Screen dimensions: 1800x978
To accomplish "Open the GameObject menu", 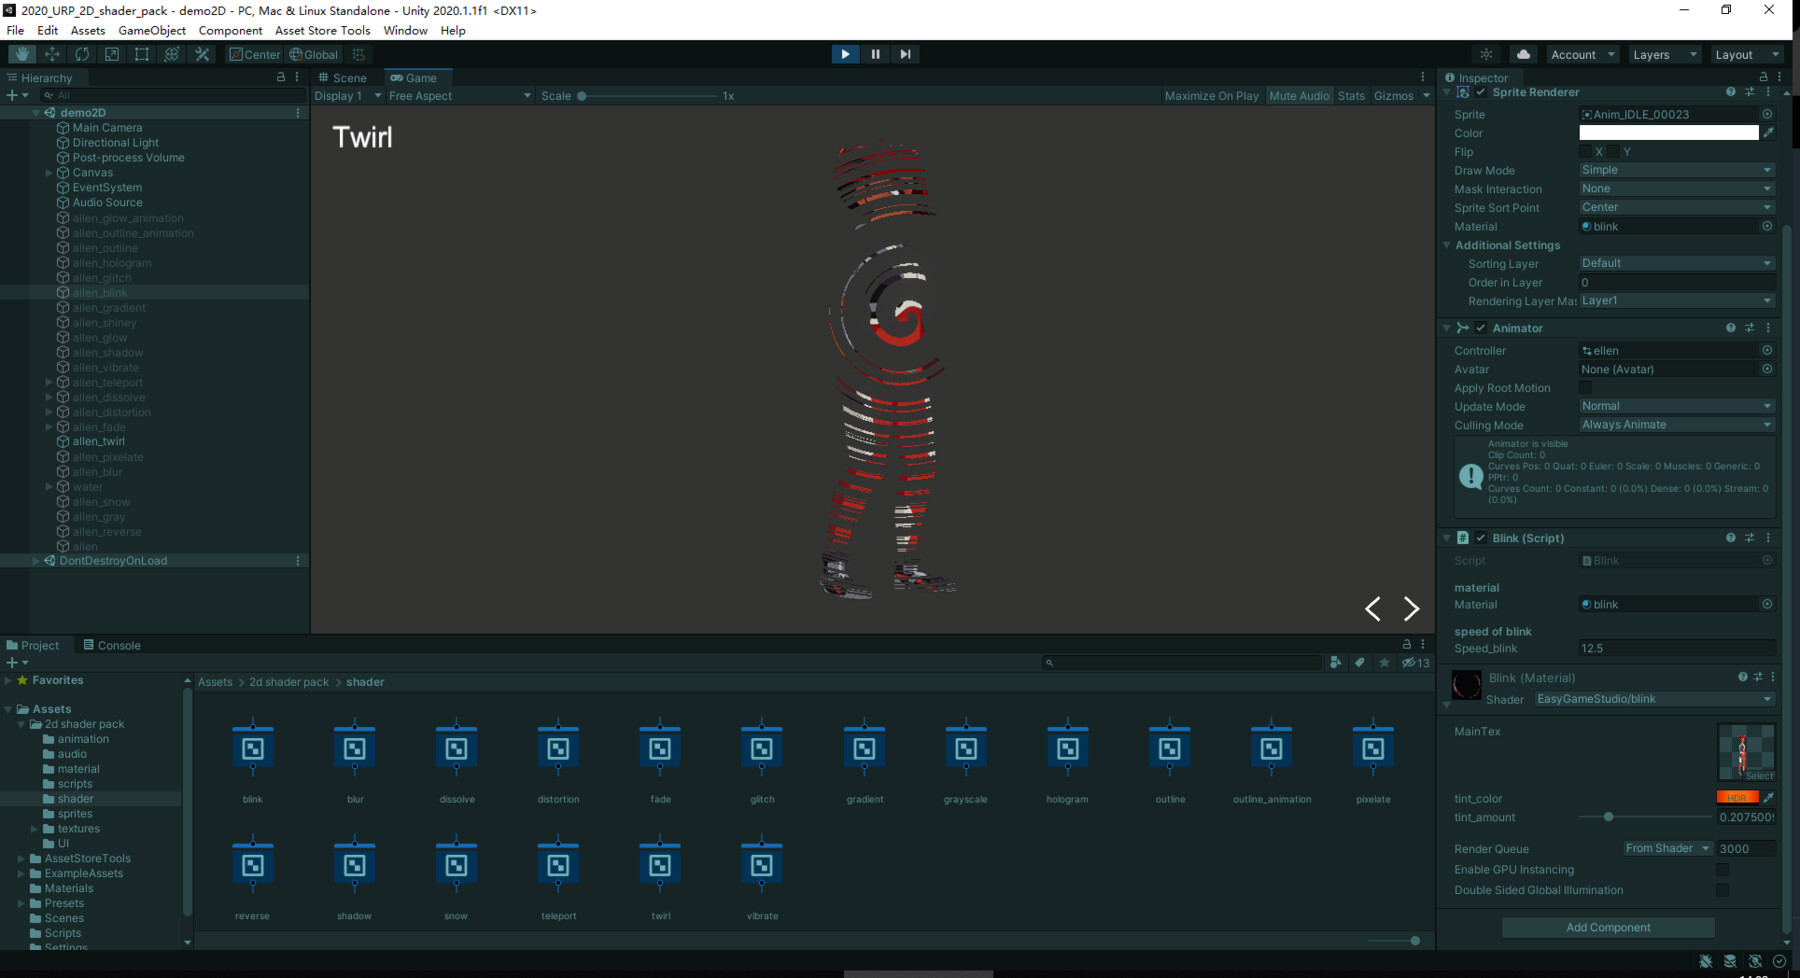I will coord(151,30).
